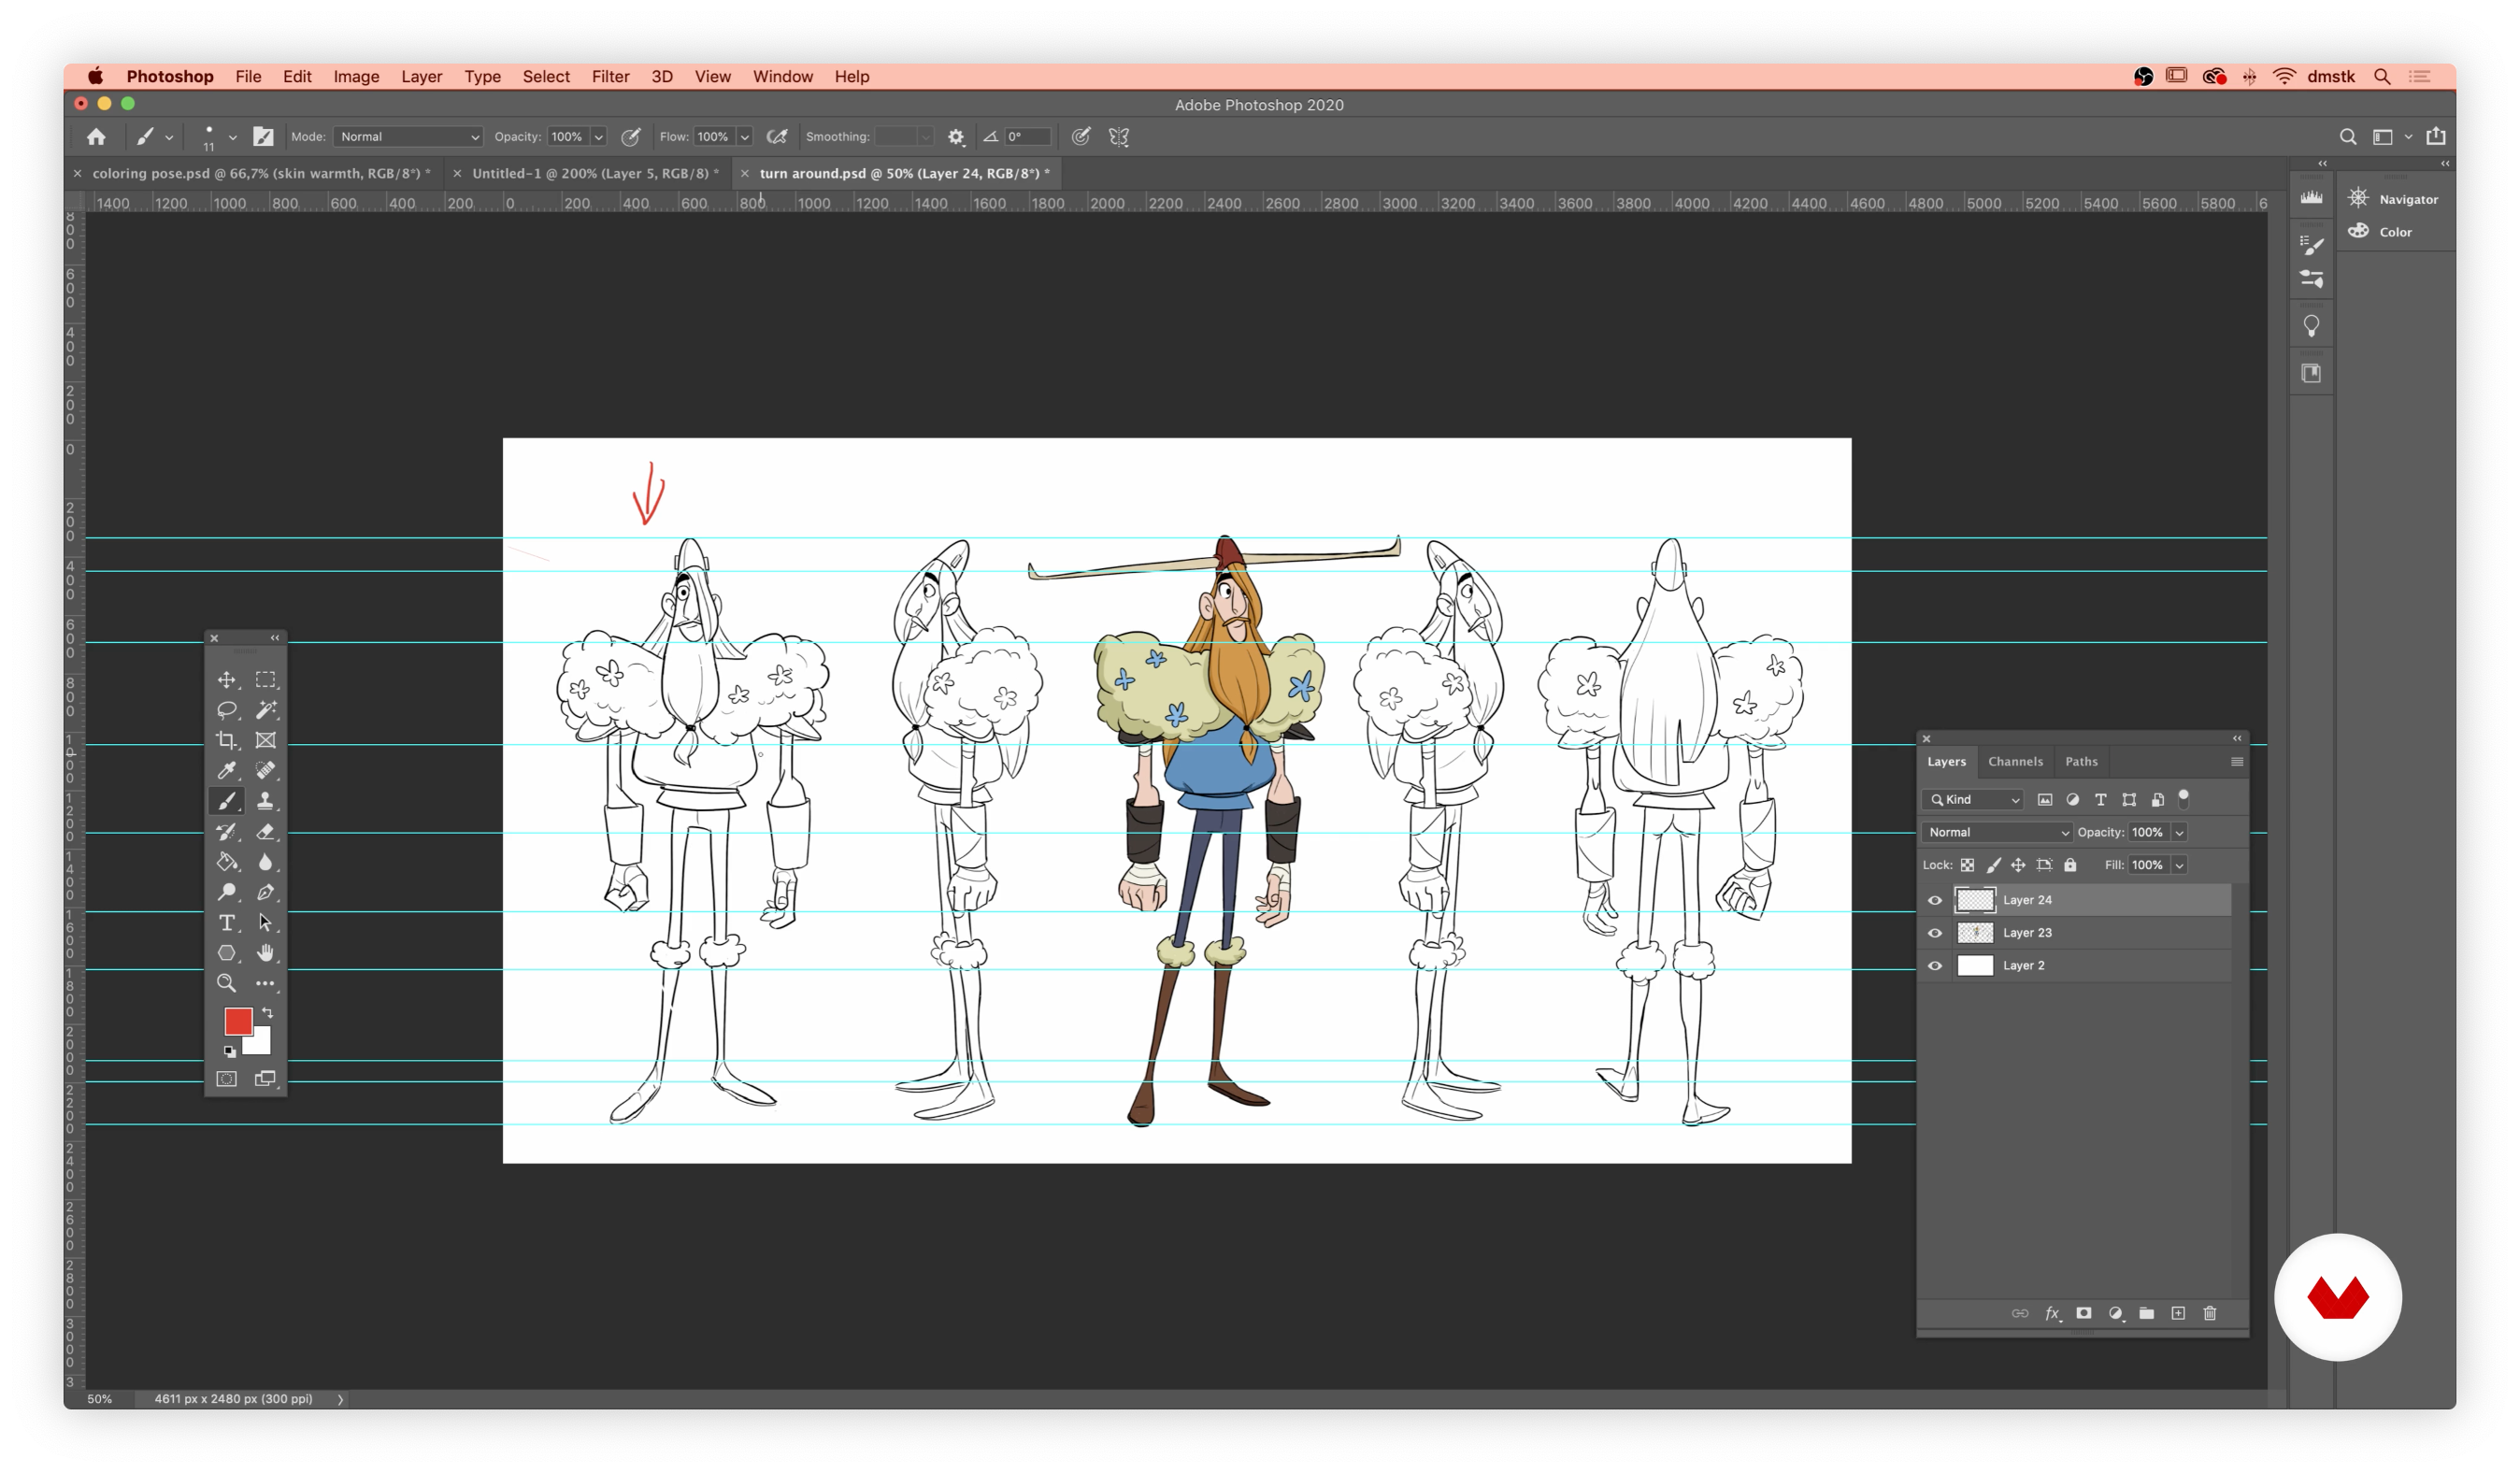Select the Lasso tool
This screenshot has height=1473, width=2520.
[x=227, y=710]
